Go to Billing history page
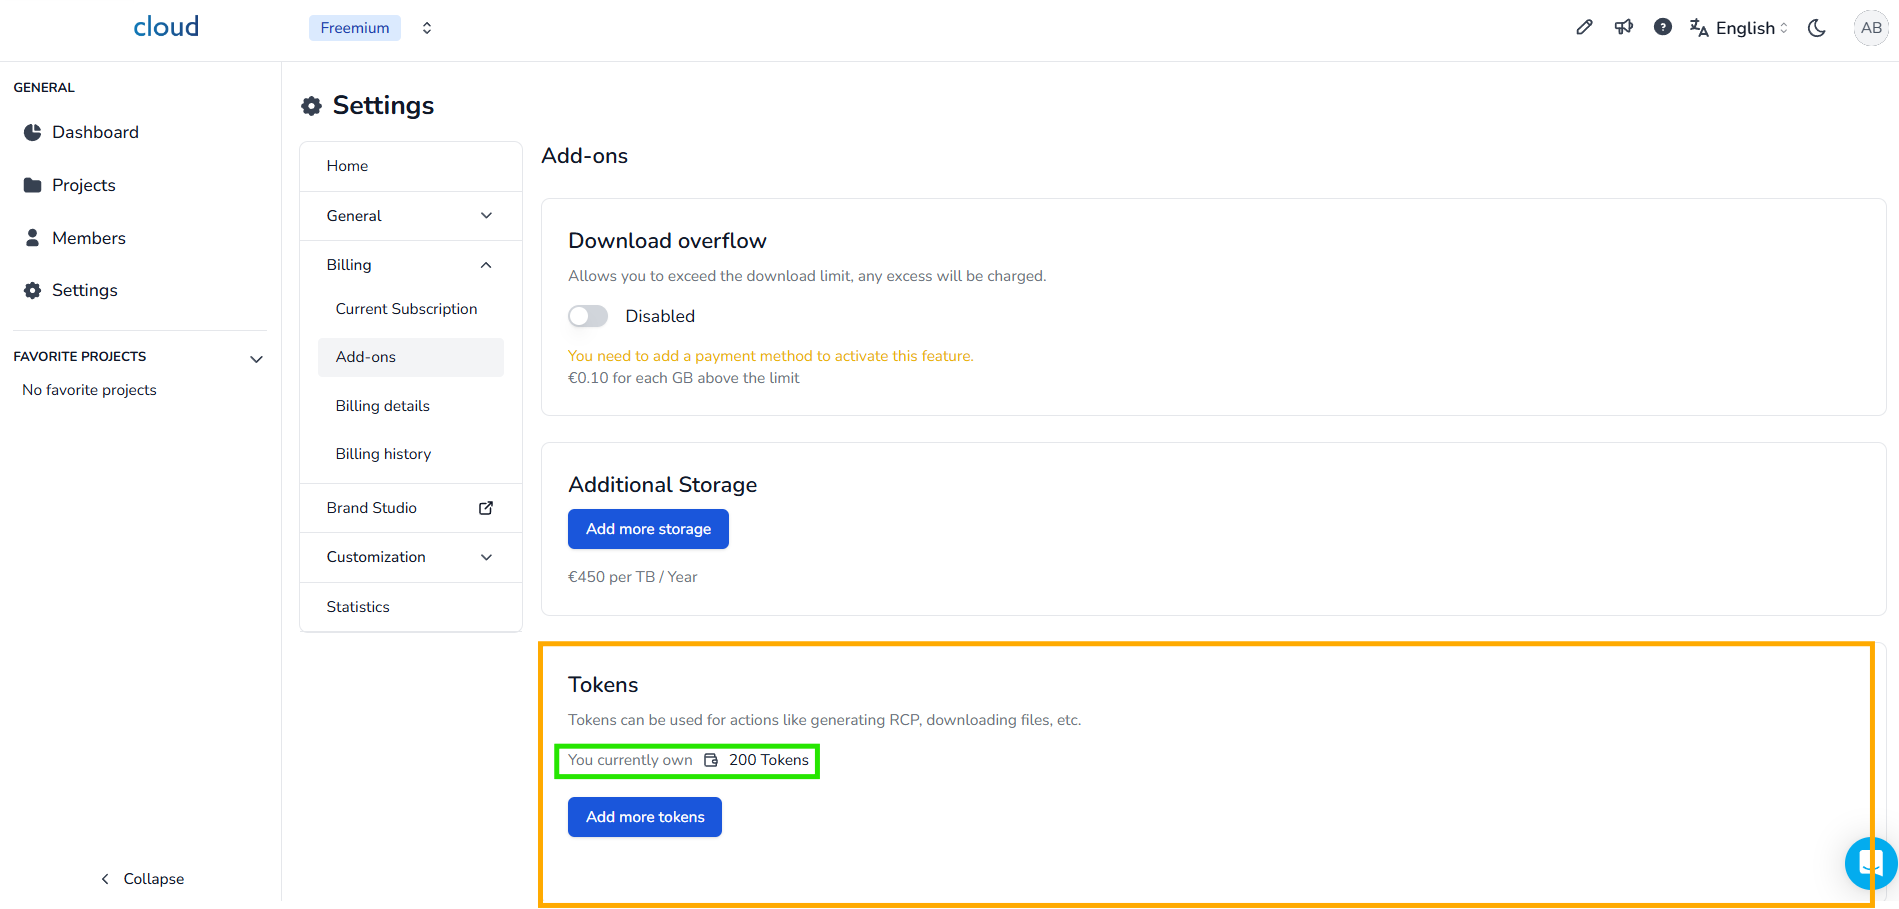Image resolution: width=1899 pixels, height=909 pixels. 383,454
